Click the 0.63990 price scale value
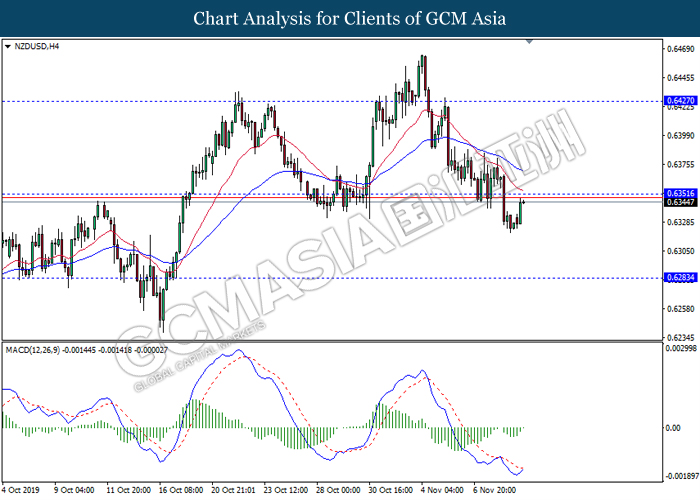Screen dimensions: 700x500 click(680, 136)
